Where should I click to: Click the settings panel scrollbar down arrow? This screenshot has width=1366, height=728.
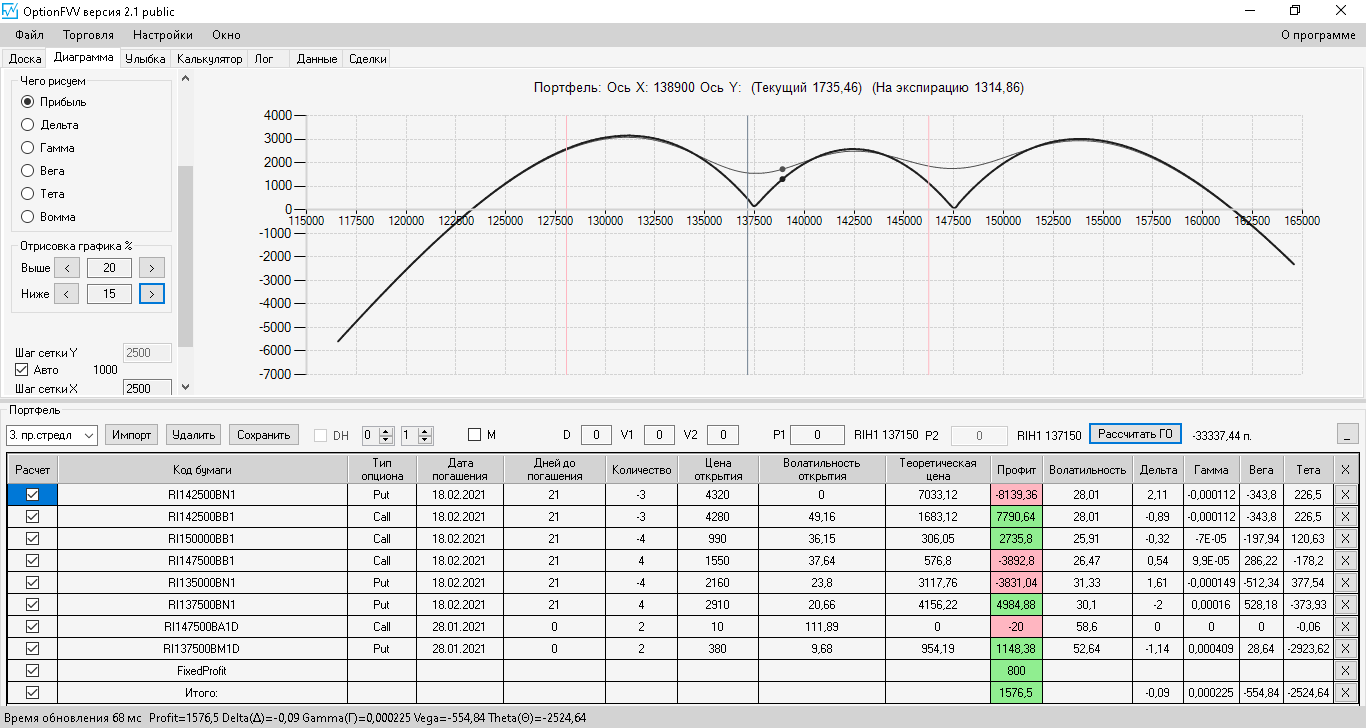tap(185, 387)
